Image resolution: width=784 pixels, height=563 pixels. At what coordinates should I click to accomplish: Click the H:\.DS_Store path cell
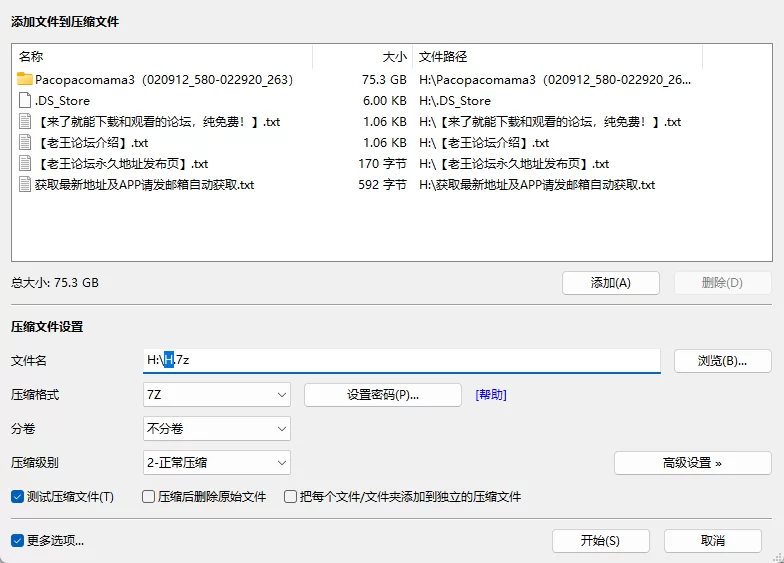pos(455,100)
